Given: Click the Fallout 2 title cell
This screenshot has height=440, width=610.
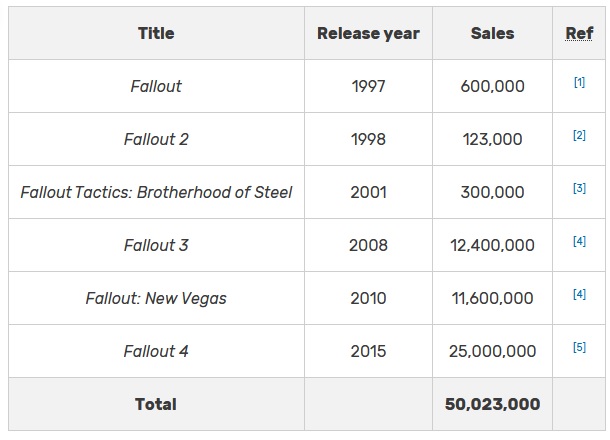Looking at the screenshot, I should coord(156,139).
